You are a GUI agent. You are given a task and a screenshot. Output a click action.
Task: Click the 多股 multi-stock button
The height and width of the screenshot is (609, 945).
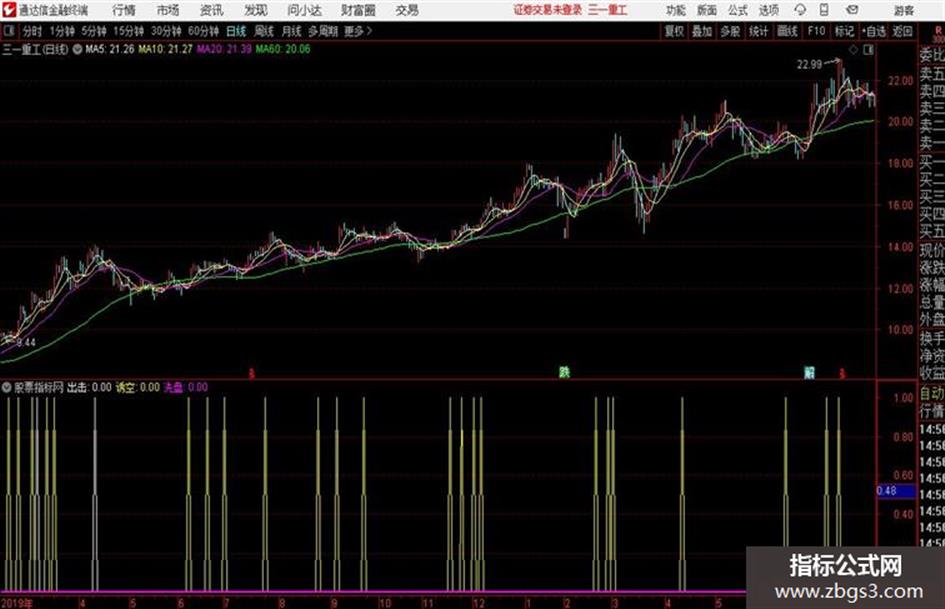(730, 31)
